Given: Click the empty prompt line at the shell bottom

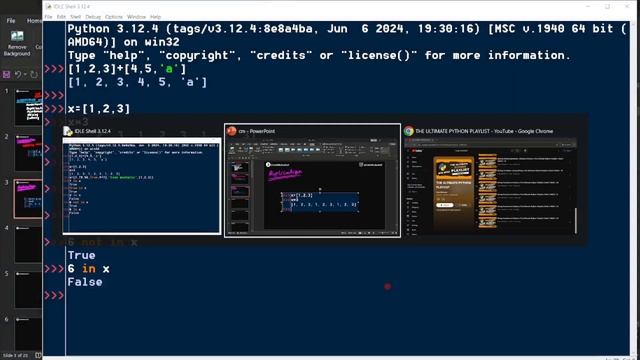Looking at the screenshot, I should point(347,296).
